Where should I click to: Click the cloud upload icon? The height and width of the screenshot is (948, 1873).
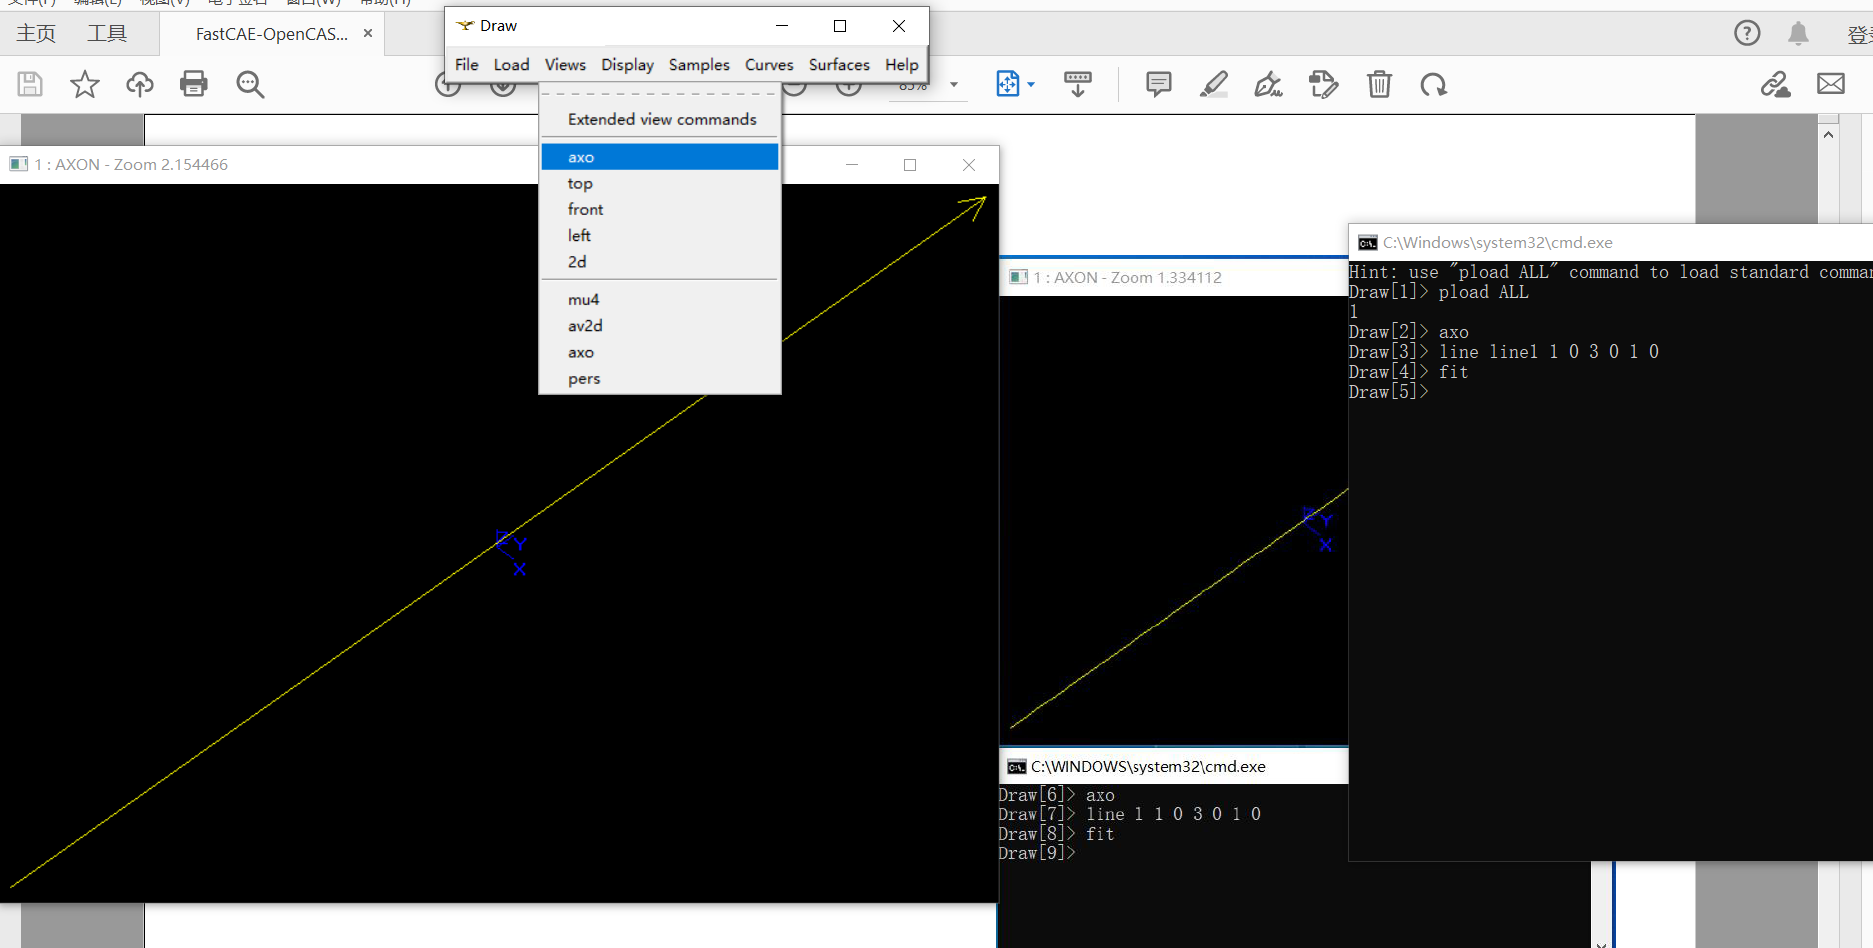pos(140,84)
